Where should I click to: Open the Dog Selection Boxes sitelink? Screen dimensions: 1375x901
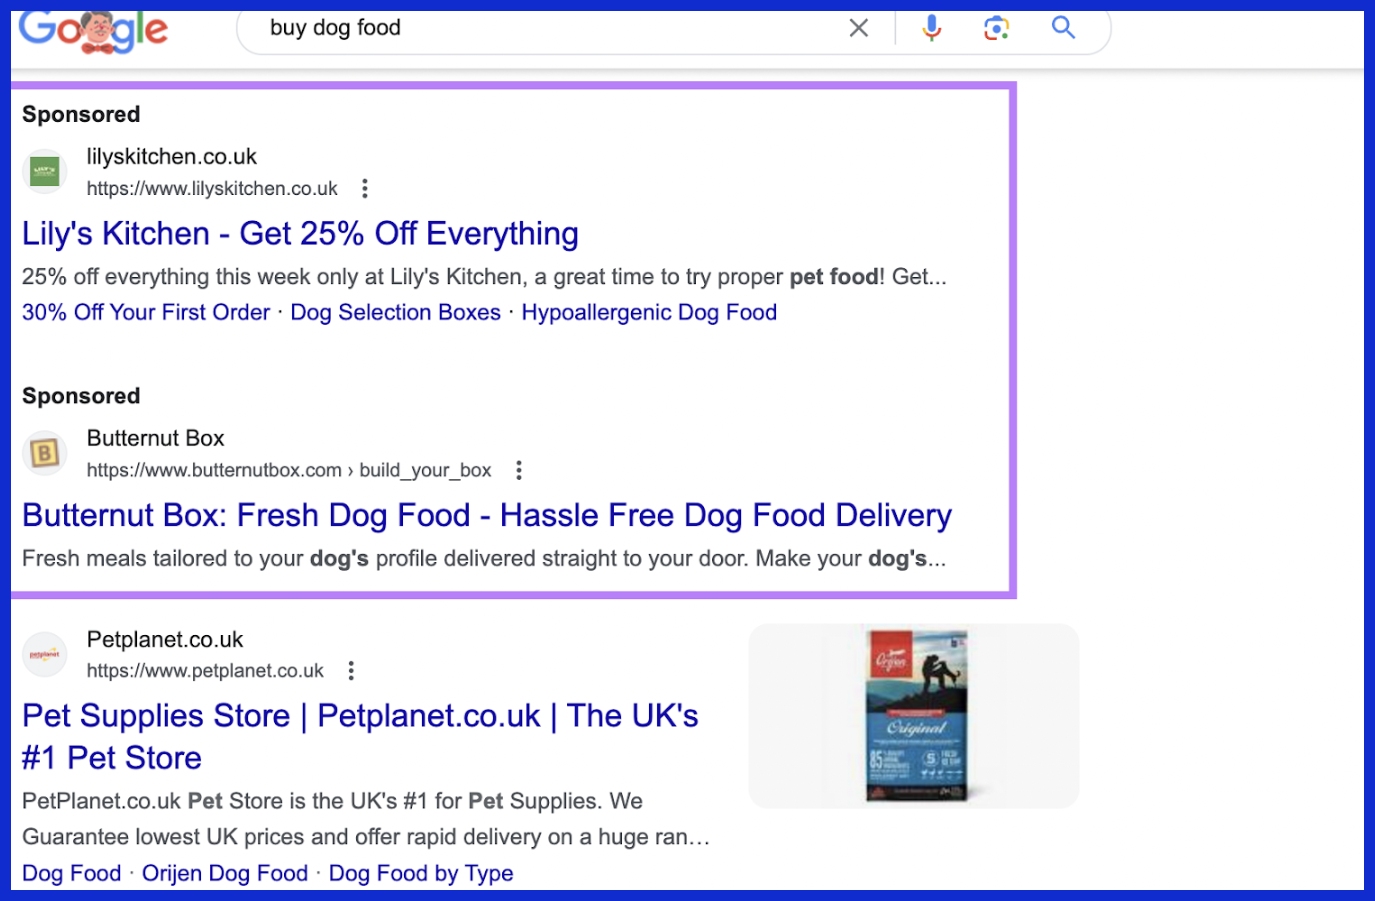(x=394, y=312)
